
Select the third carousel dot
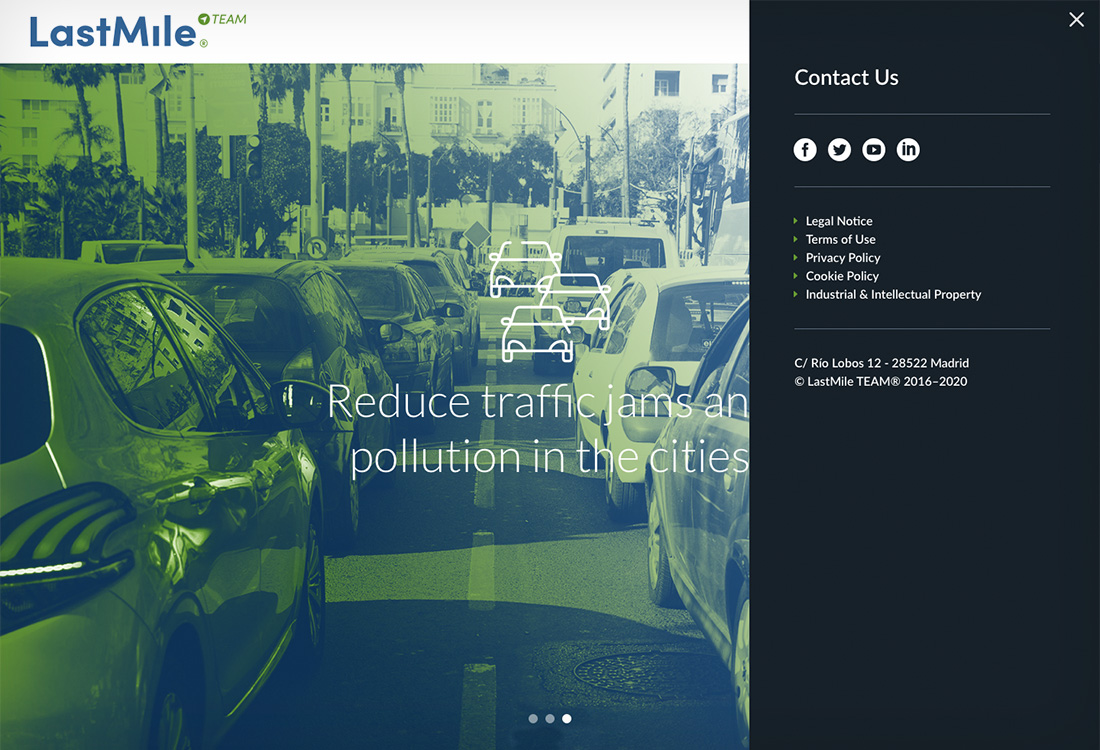(567, 718)
